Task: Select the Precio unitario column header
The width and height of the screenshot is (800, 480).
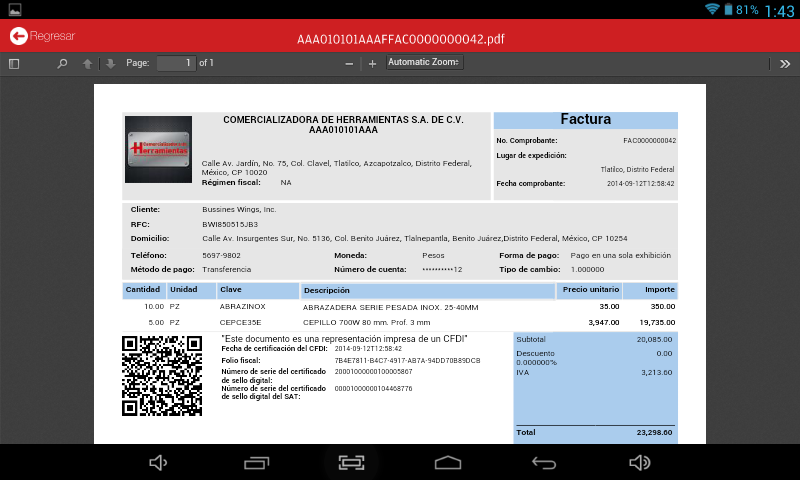Action: (591, 289)
